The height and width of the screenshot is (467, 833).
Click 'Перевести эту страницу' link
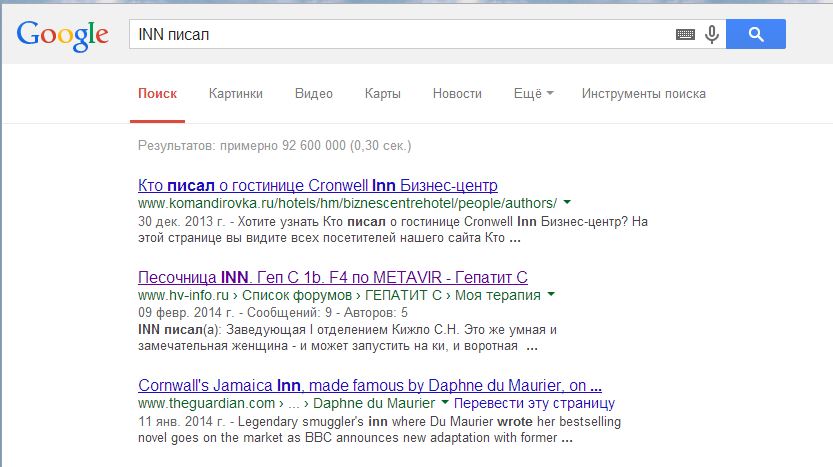[534, 403]
